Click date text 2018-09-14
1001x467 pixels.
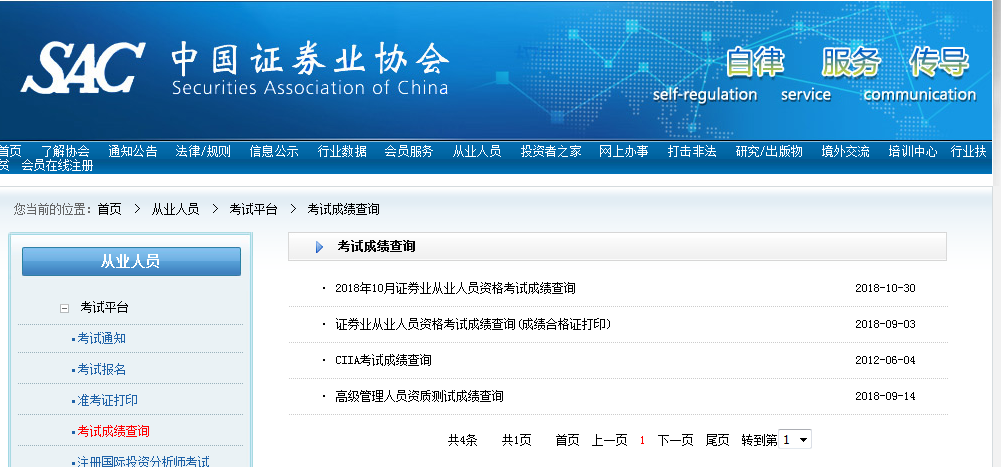point(885,396)
